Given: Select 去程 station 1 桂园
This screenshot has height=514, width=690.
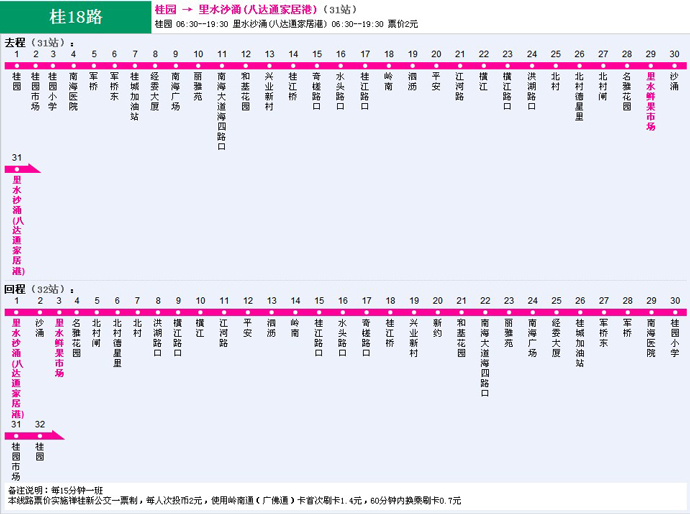Looking at the screenshot, I should click(x=17, y=81).
